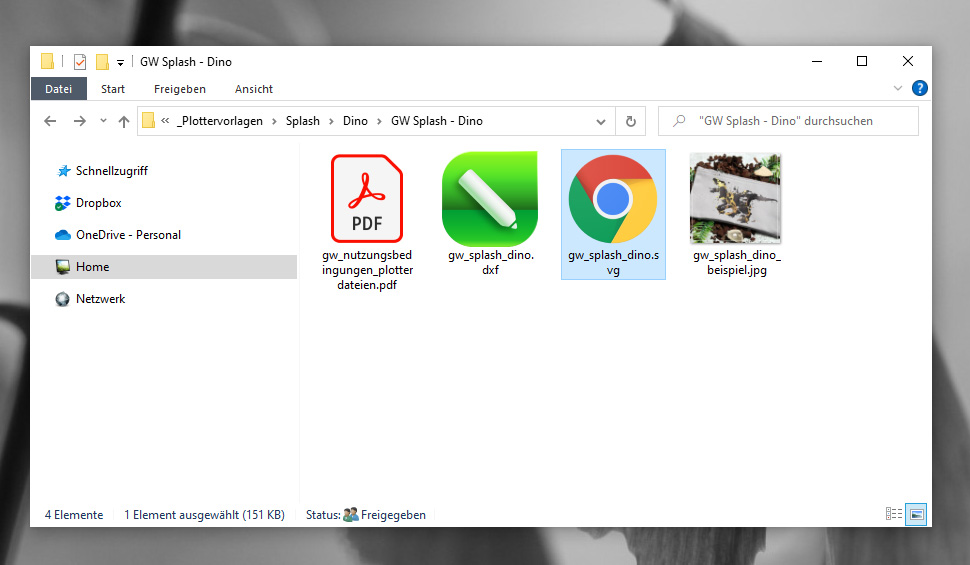Expand the ribbon with the chevron
970x565 pixels.
pyautogui.click(x=898, y=89)
